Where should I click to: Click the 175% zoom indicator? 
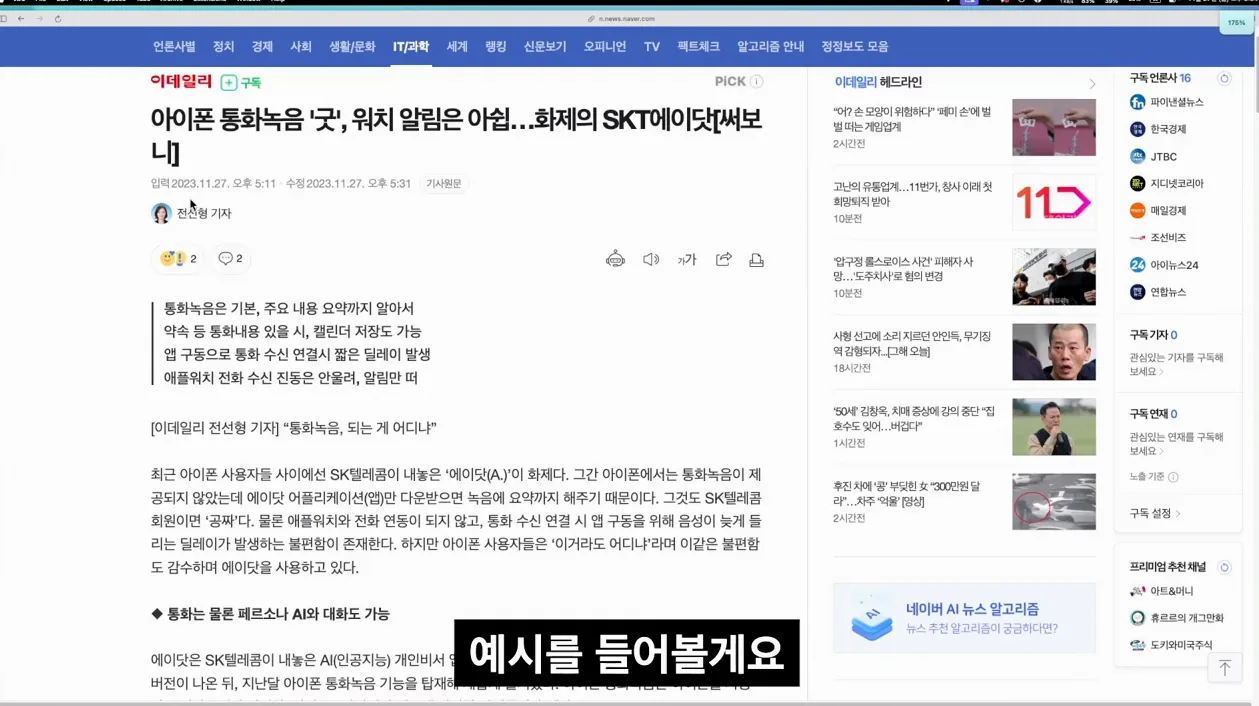pos(1237,22)
